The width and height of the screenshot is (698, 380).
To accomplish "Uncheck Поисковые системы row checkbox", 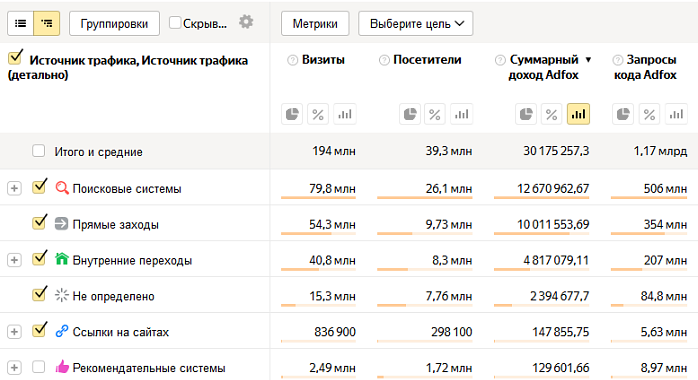I will [39, 187].
